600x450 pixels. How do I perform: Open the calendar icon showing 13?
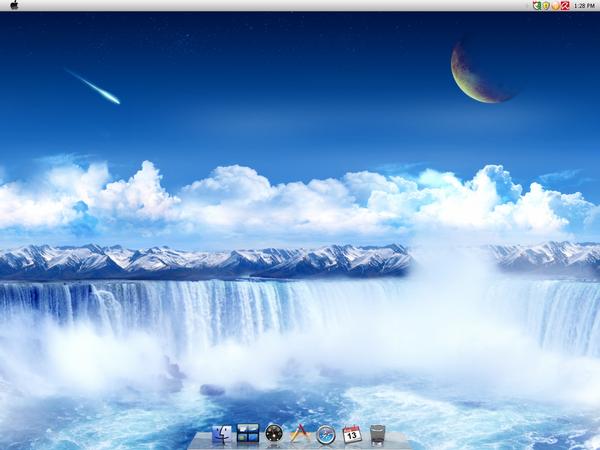click(x=352, y=434)
